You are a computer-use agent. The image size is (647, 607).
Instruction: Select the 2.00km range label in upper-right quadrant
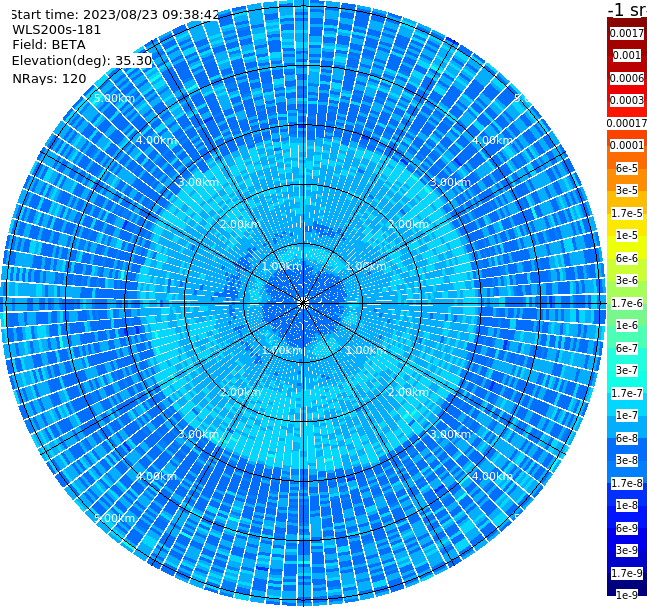(408, 224)
